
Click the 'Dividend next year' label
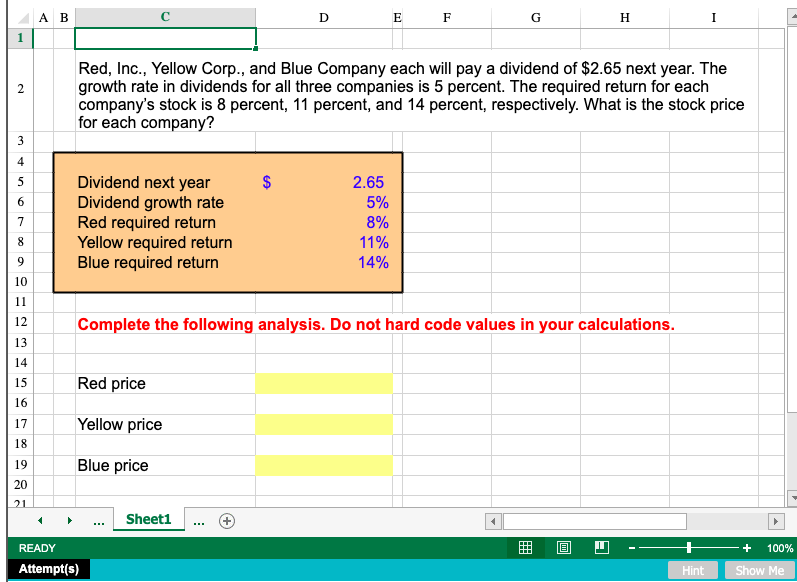pyautogui.click(x=143, y=182)
